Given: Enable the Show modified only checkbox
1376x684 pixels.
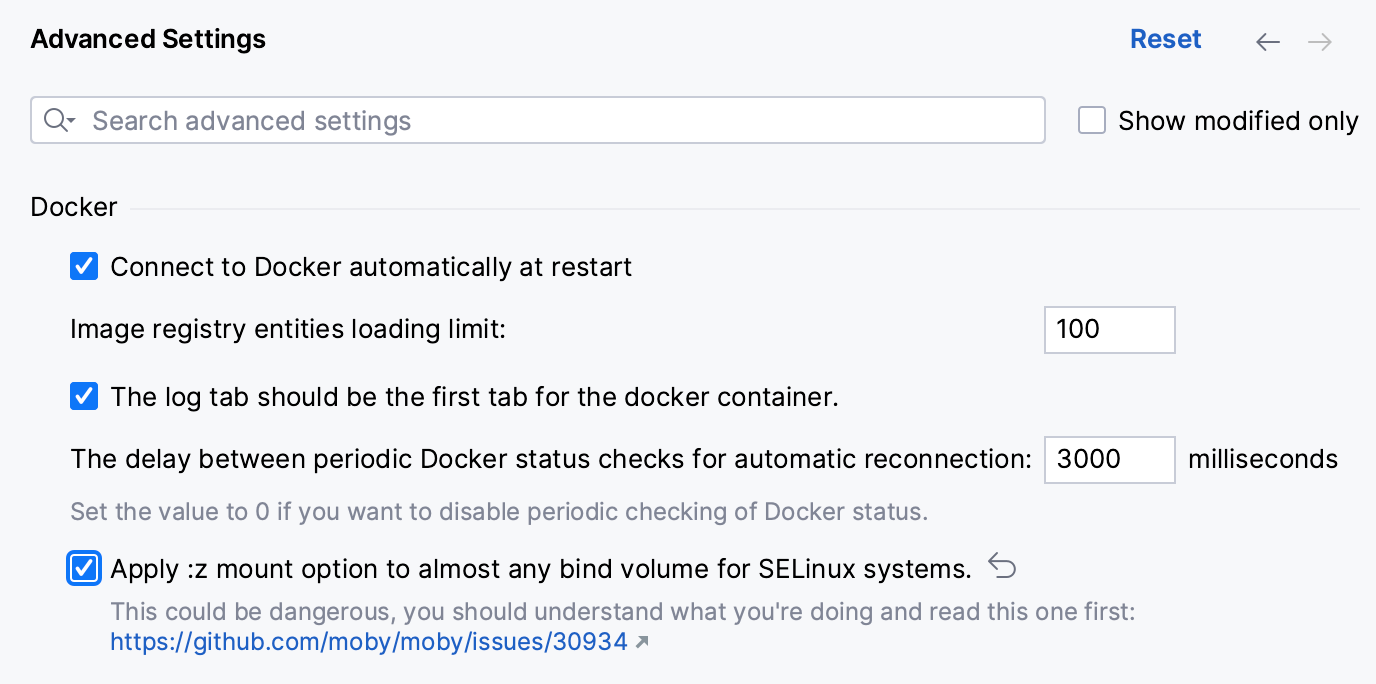Looking at the screenshot, I should tap(1091, 119).
